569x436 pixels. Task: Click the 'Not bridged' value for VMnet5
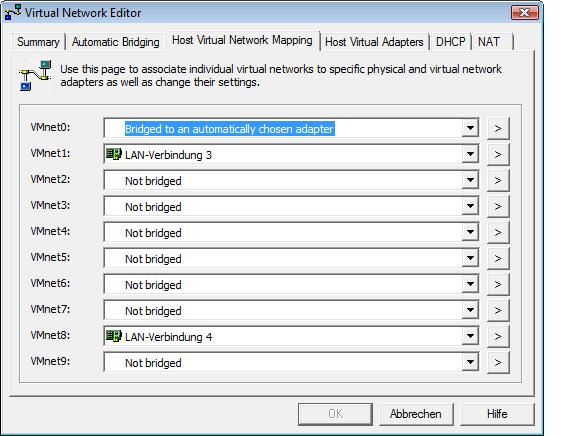point(153,259)
